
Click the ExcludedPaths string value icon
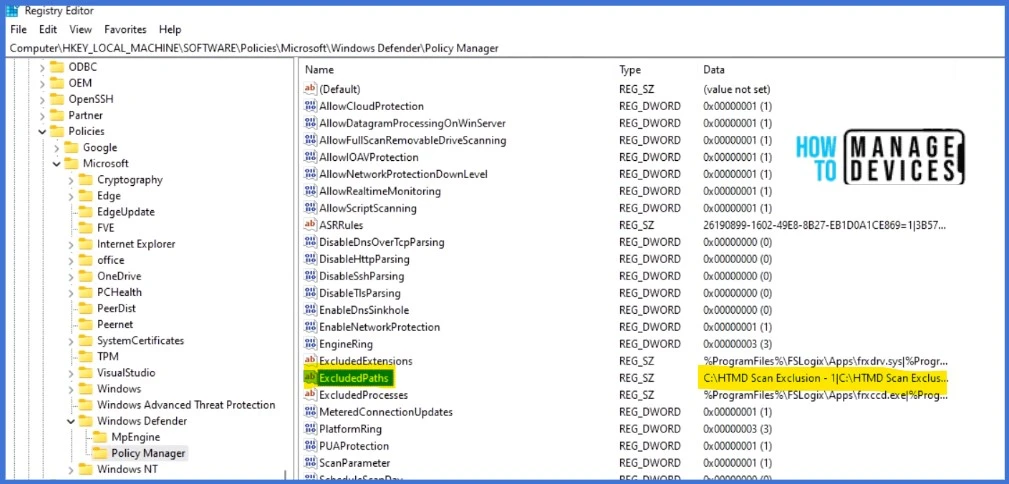(310, 378)
